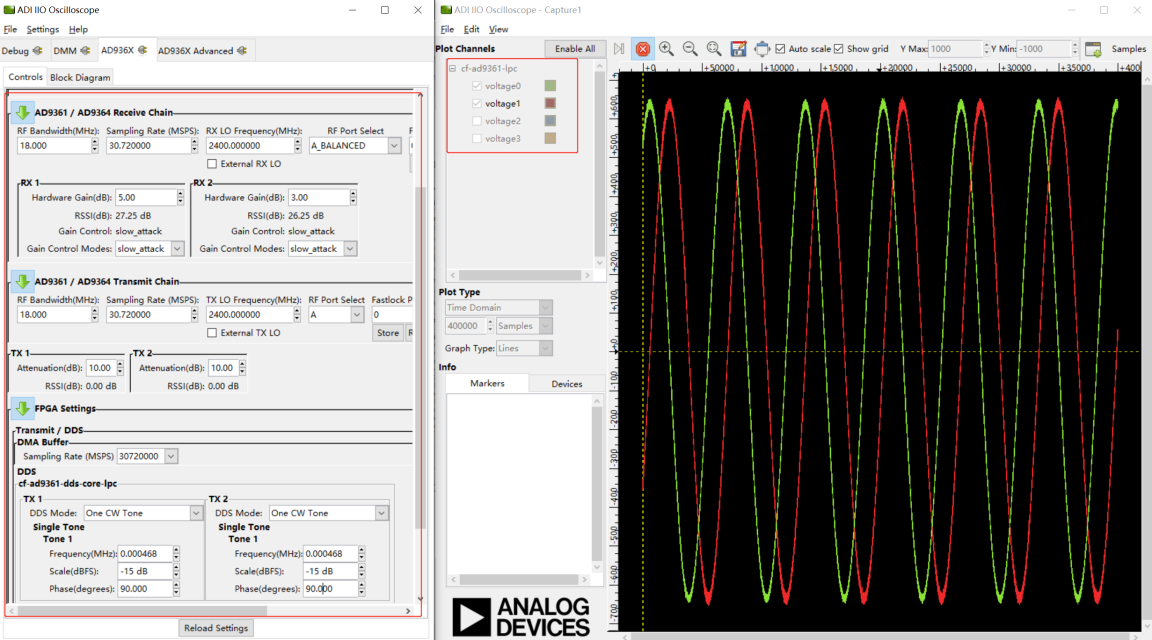This screenshot has height=640, width=1152.
Task: Uncheck the Auto scale checkbox
Action: 781,49
